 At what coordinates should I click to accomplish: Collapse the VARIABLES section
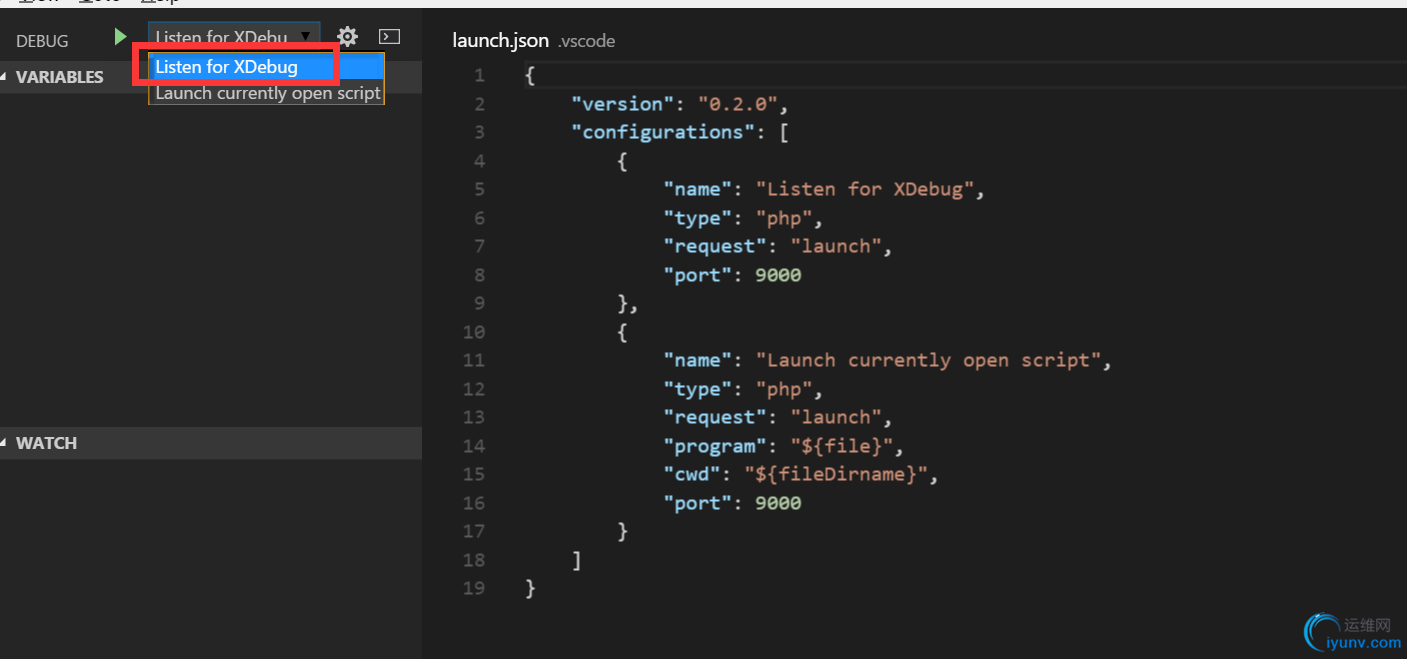pyautogui.click(x=211, y=77)
